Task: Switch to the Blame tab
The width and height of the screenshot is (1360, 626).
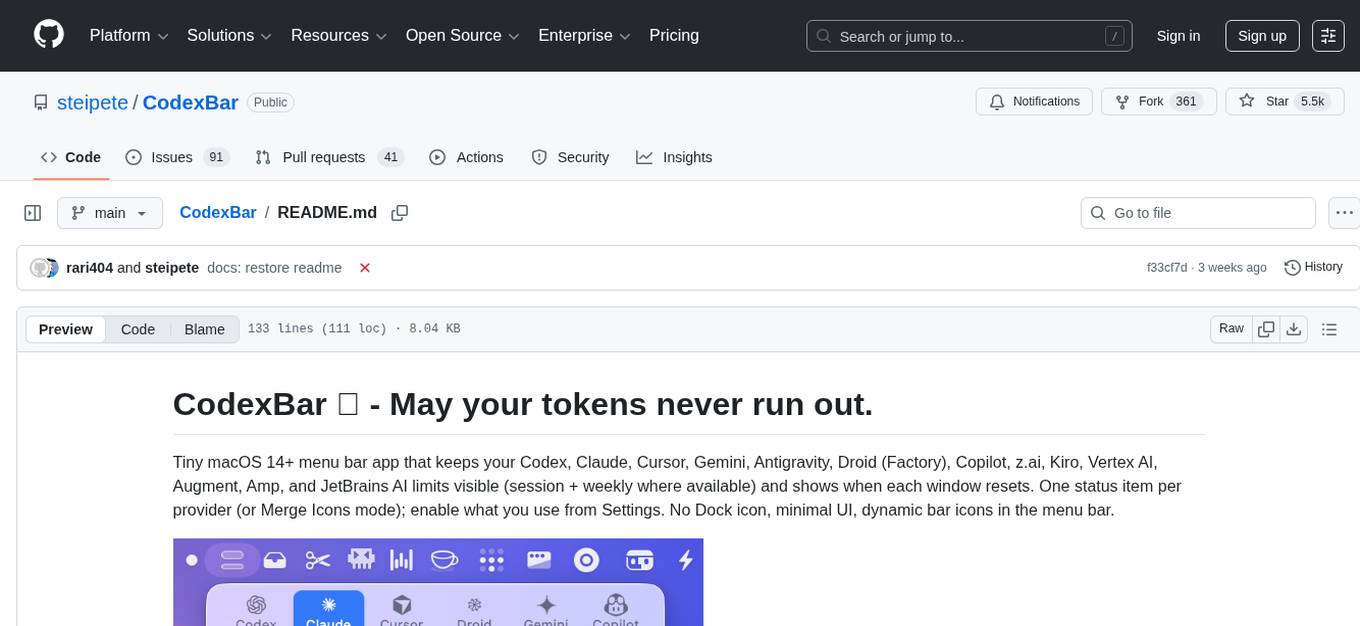Action: click(204, 329)
